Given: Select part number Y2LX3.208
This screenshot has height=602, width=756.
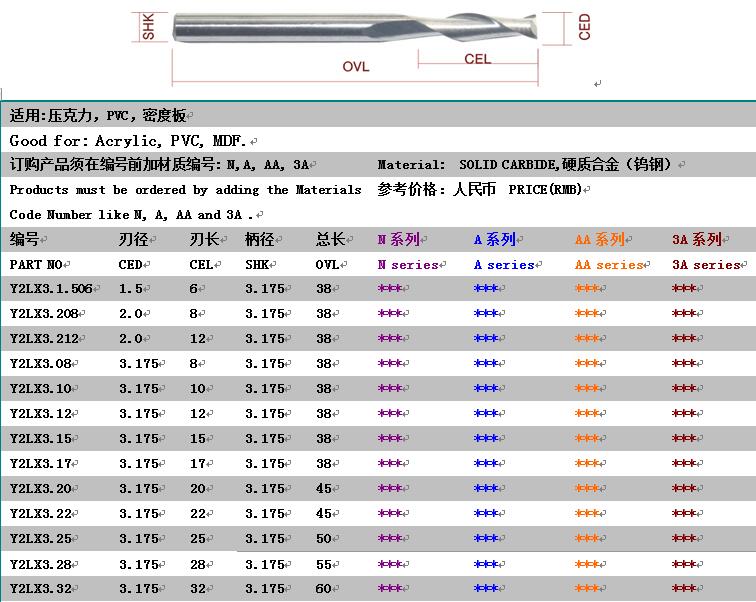Looking at the screenshot, I should (43, 314).
